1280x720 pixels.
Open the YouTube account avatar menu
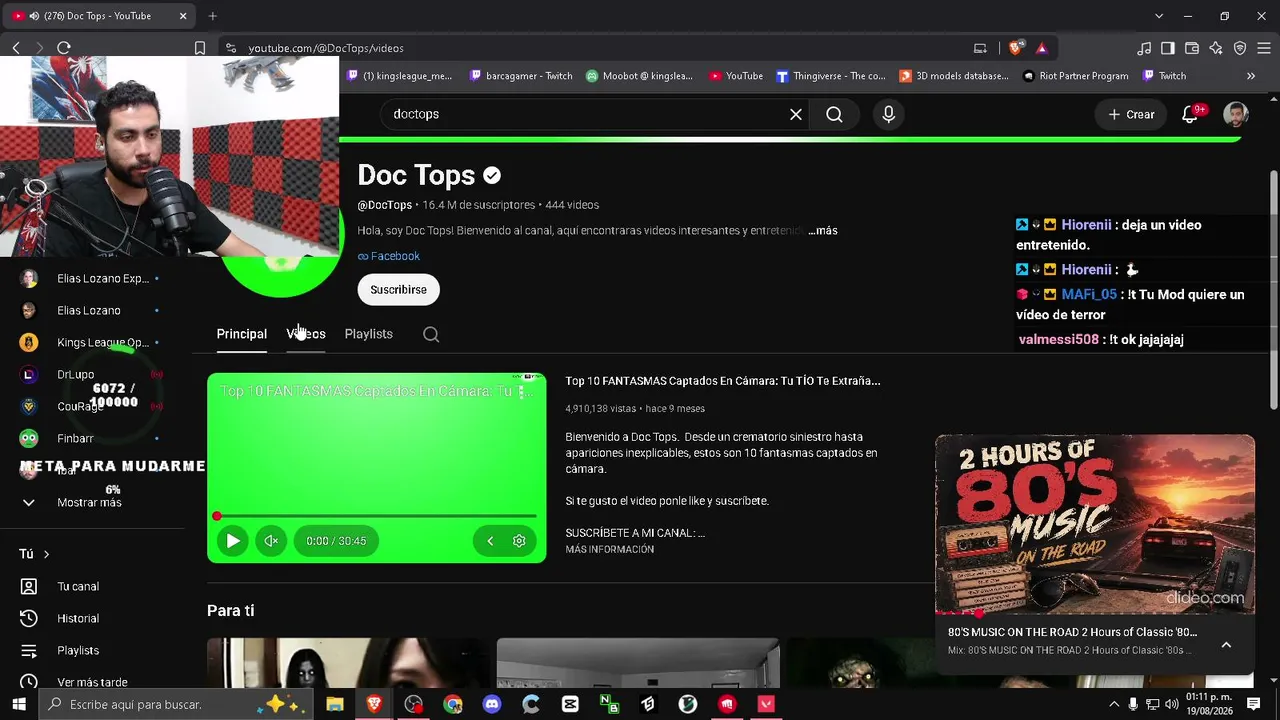[x=1236, y=114]
